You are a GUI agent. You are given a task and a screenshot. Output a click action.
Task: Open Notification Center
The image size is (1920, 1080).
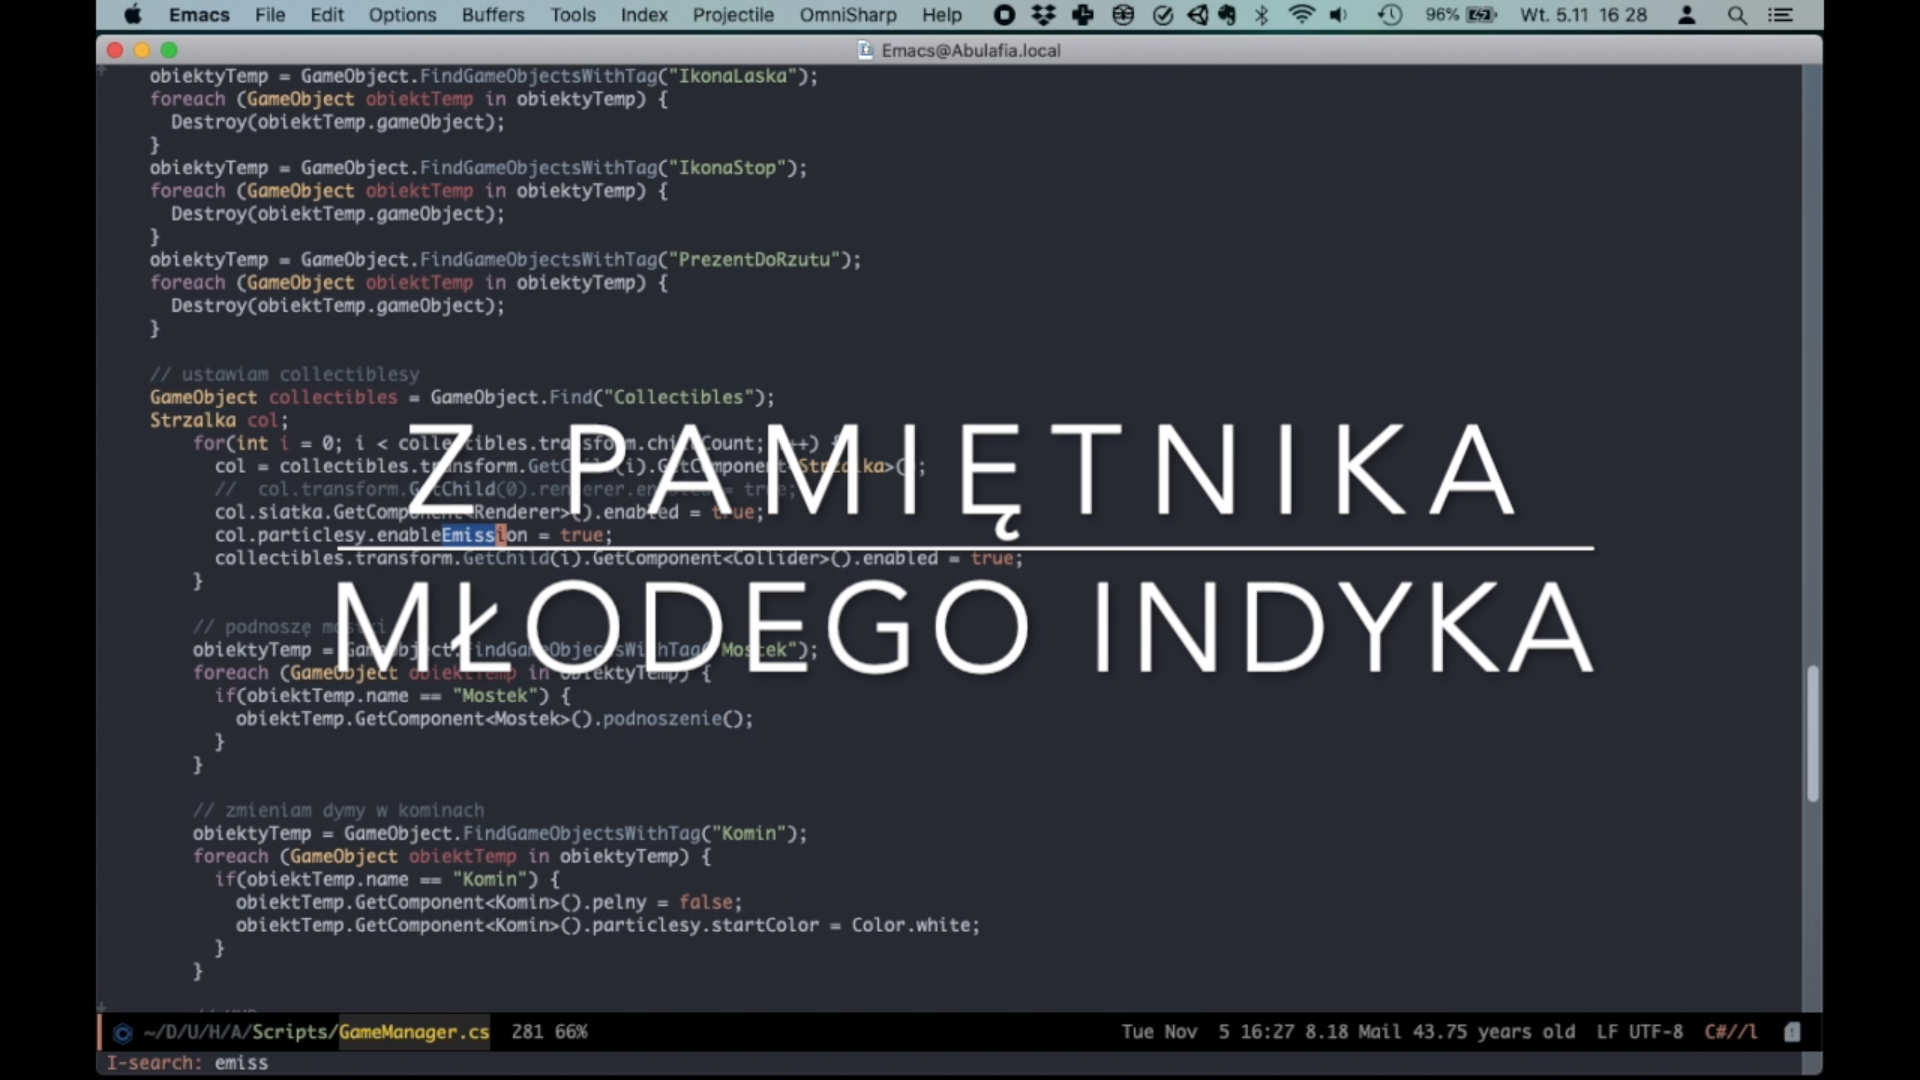[x=1781, y=15]
